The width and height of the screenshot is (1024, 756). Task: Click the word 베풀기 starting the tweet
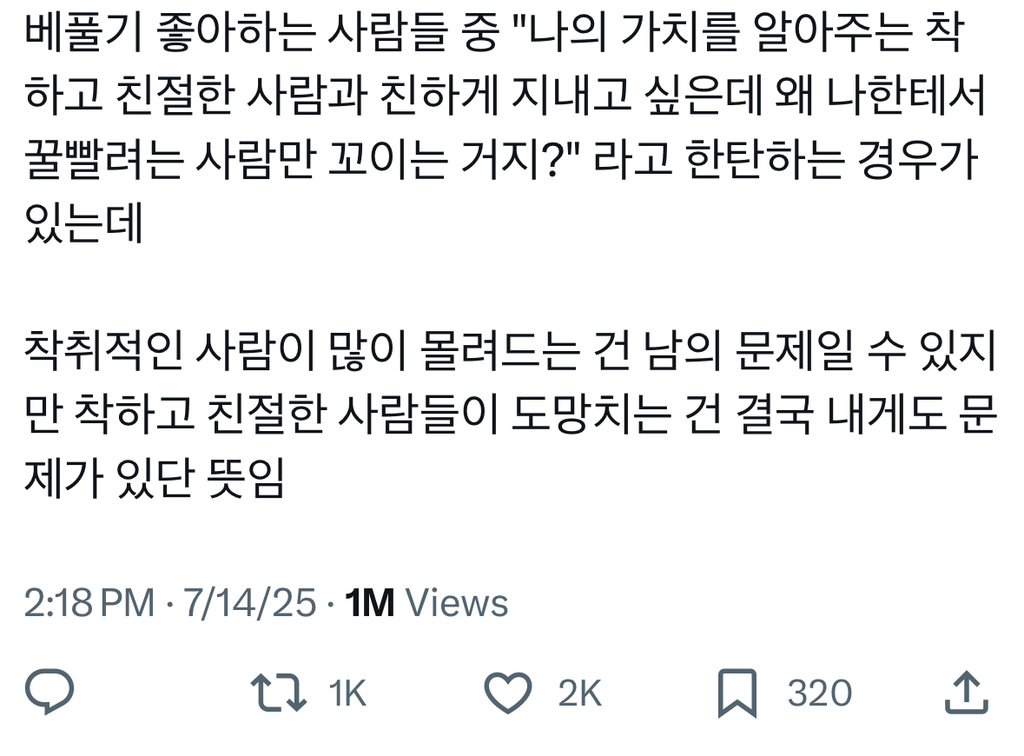(84, 32)
